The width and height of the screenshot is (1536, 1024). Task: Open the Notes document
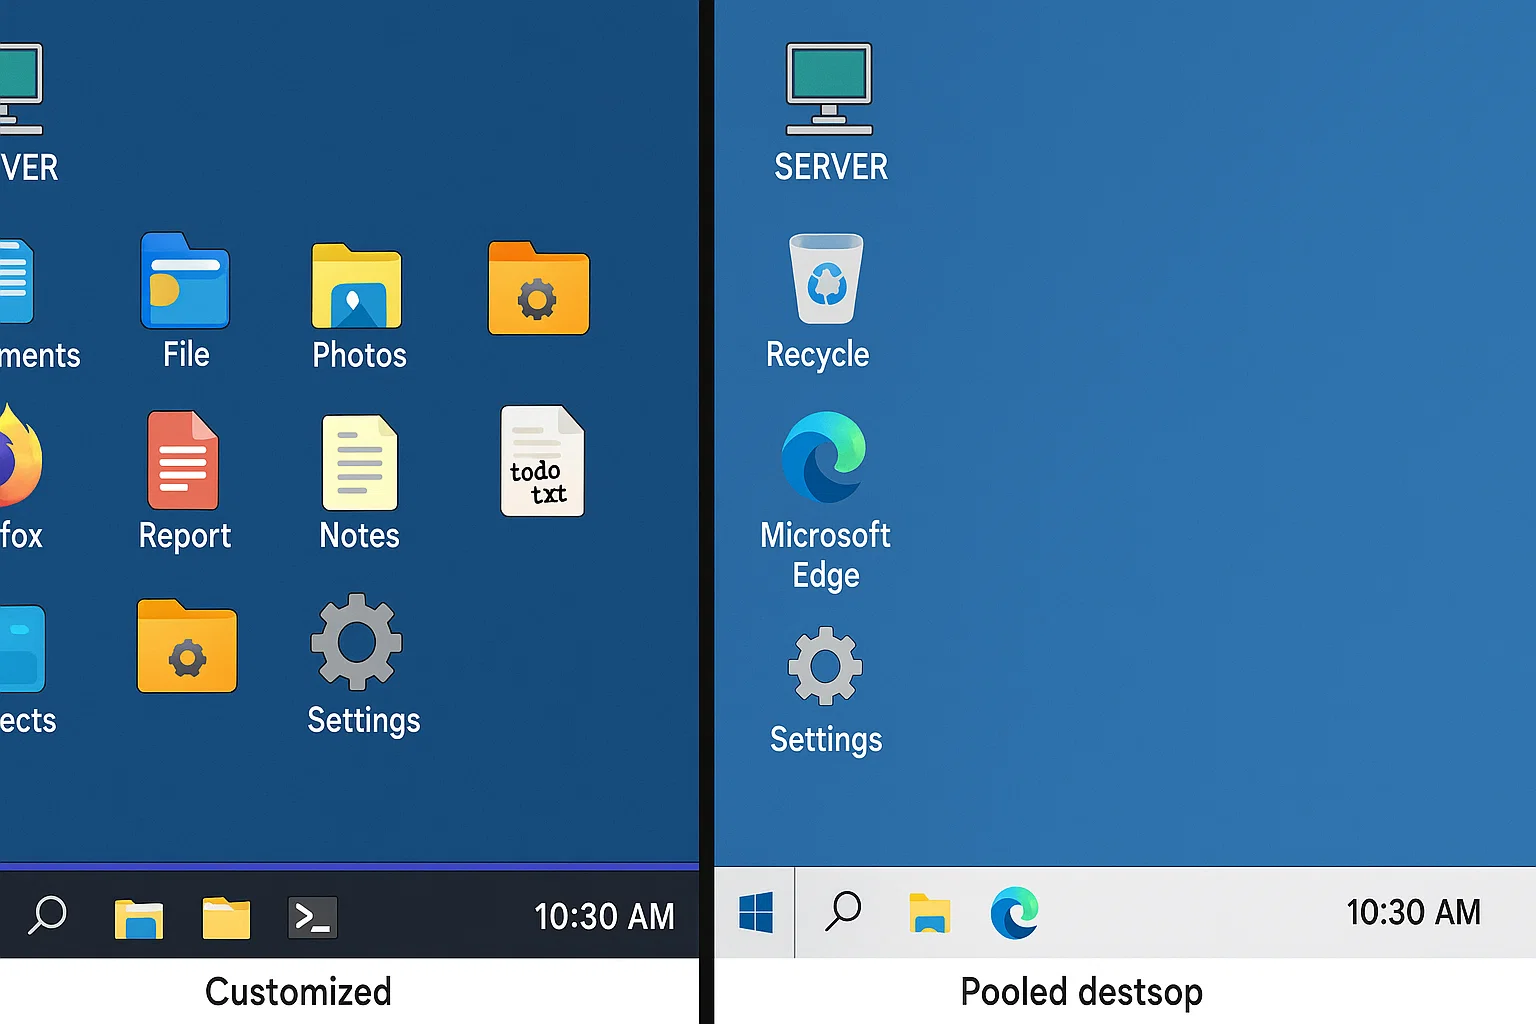click(357, 463)
